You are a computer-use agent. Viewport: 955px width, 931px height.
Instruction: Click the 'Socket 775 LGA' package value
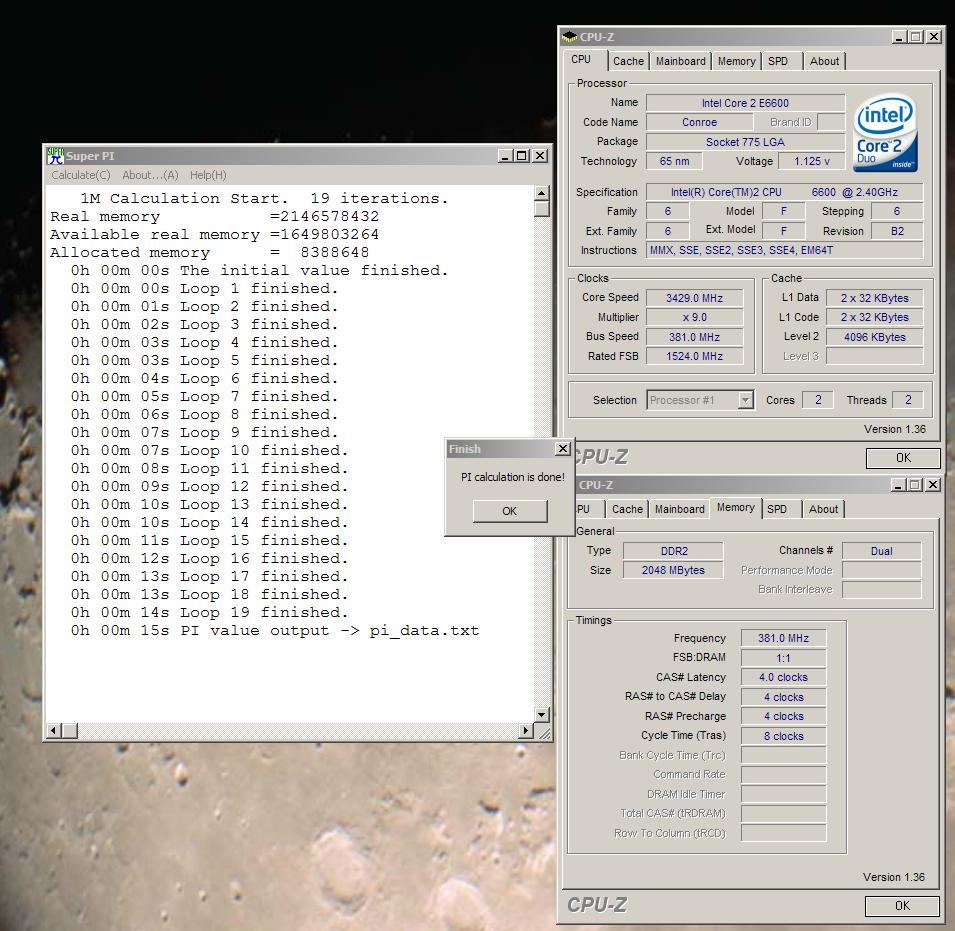pos(745,142)
